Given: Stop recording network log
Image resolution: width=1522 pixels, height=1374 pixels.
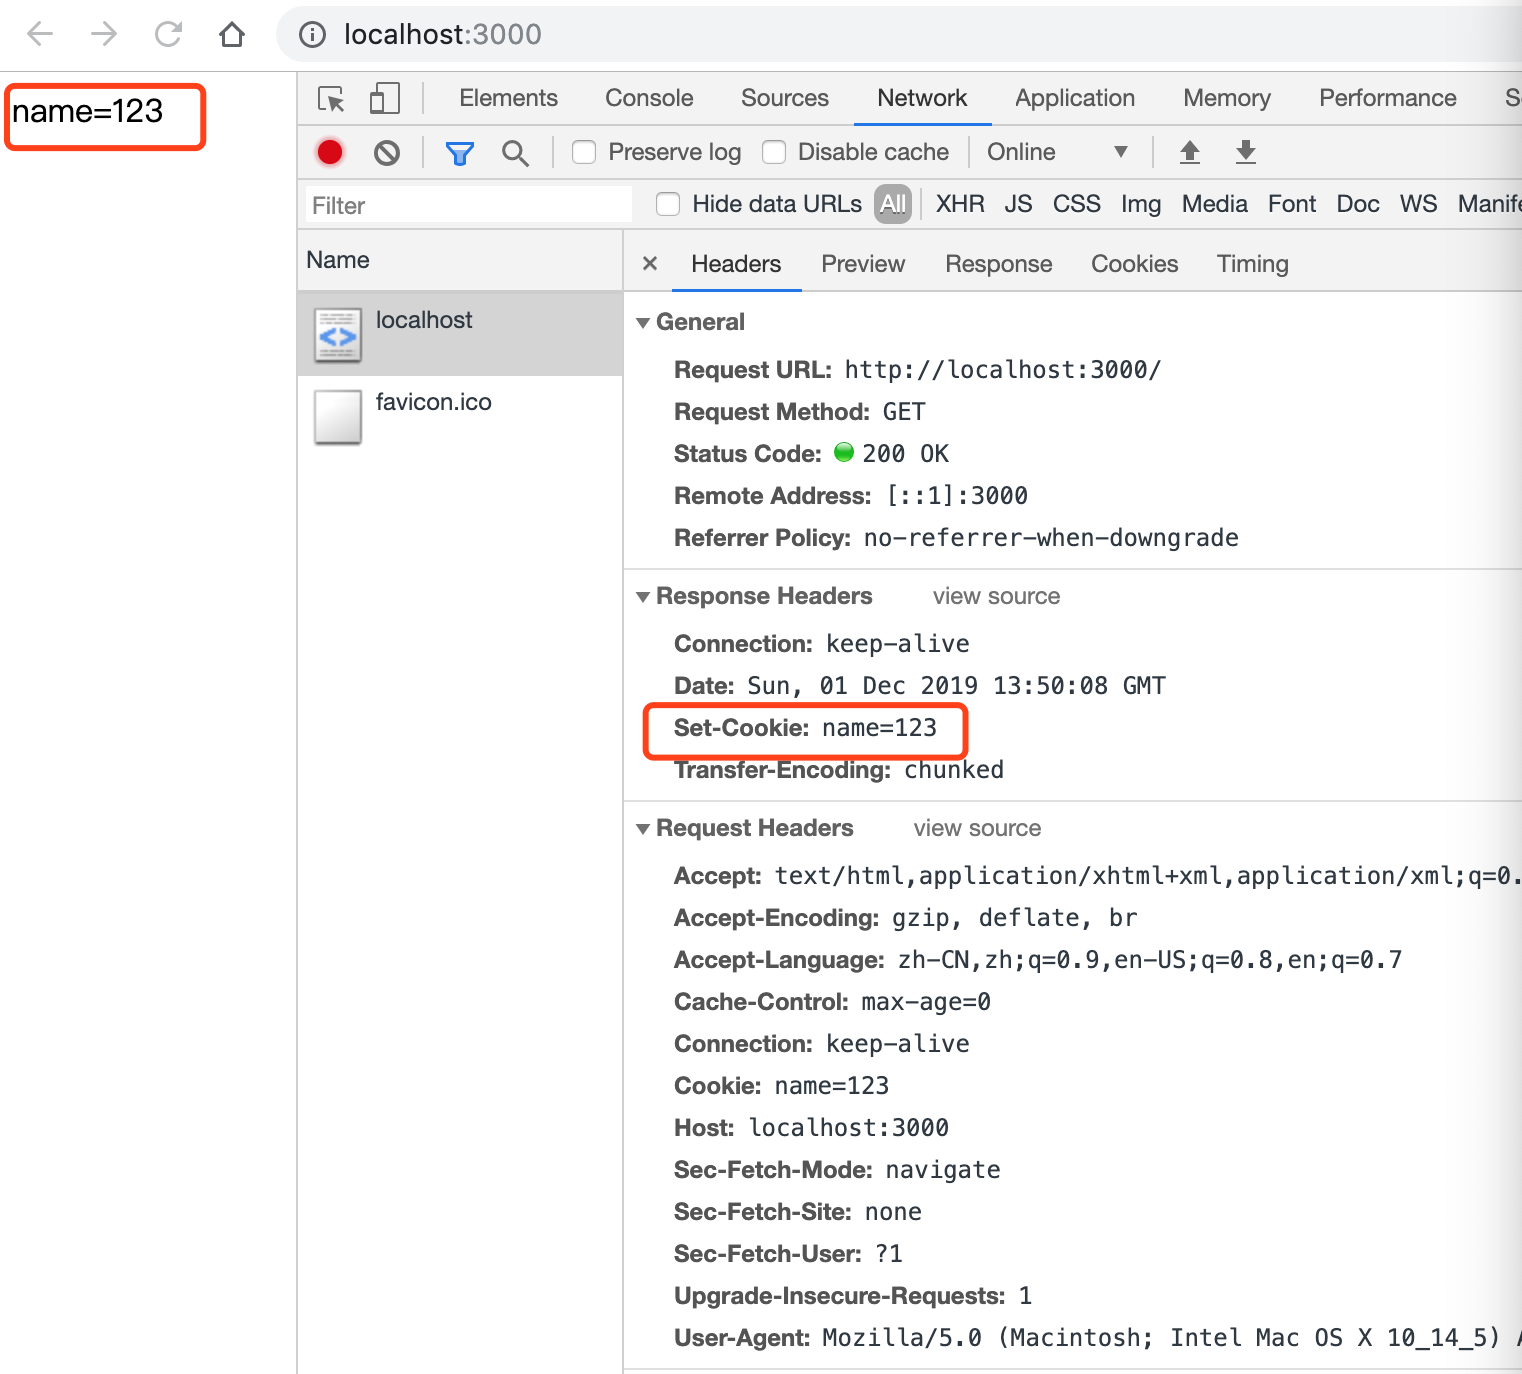Looking at the screenshot, I should click(330, 152).
